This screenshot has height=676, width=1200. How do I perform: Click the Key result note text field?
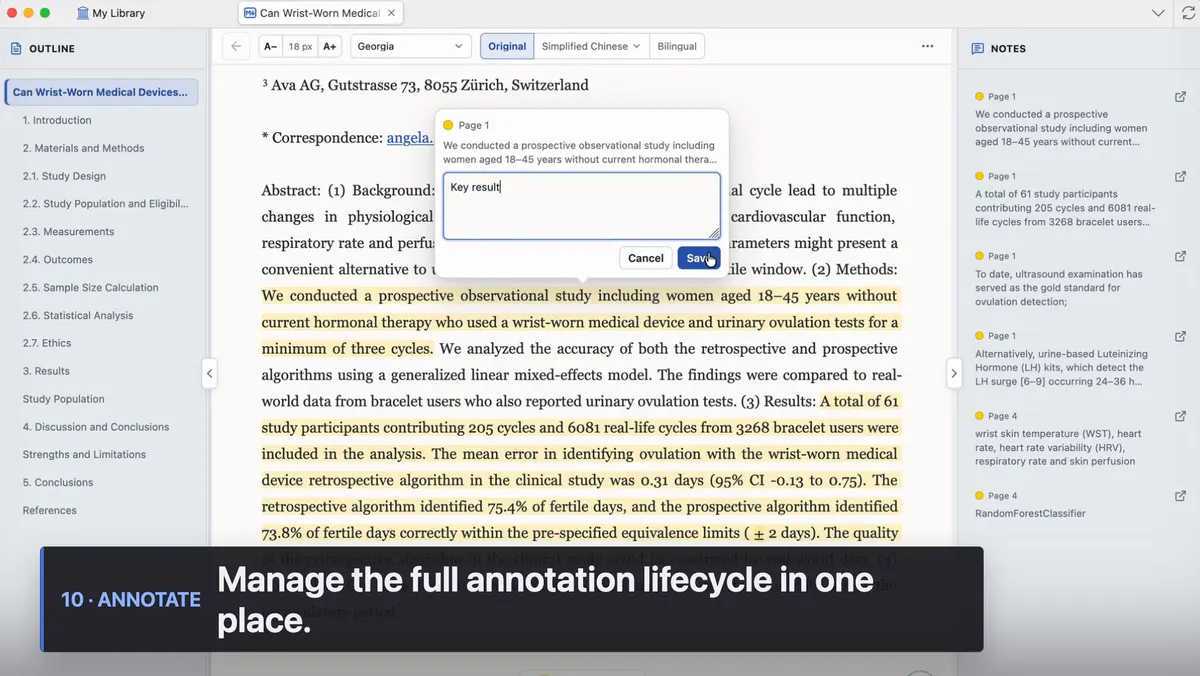tap(582, 206)
